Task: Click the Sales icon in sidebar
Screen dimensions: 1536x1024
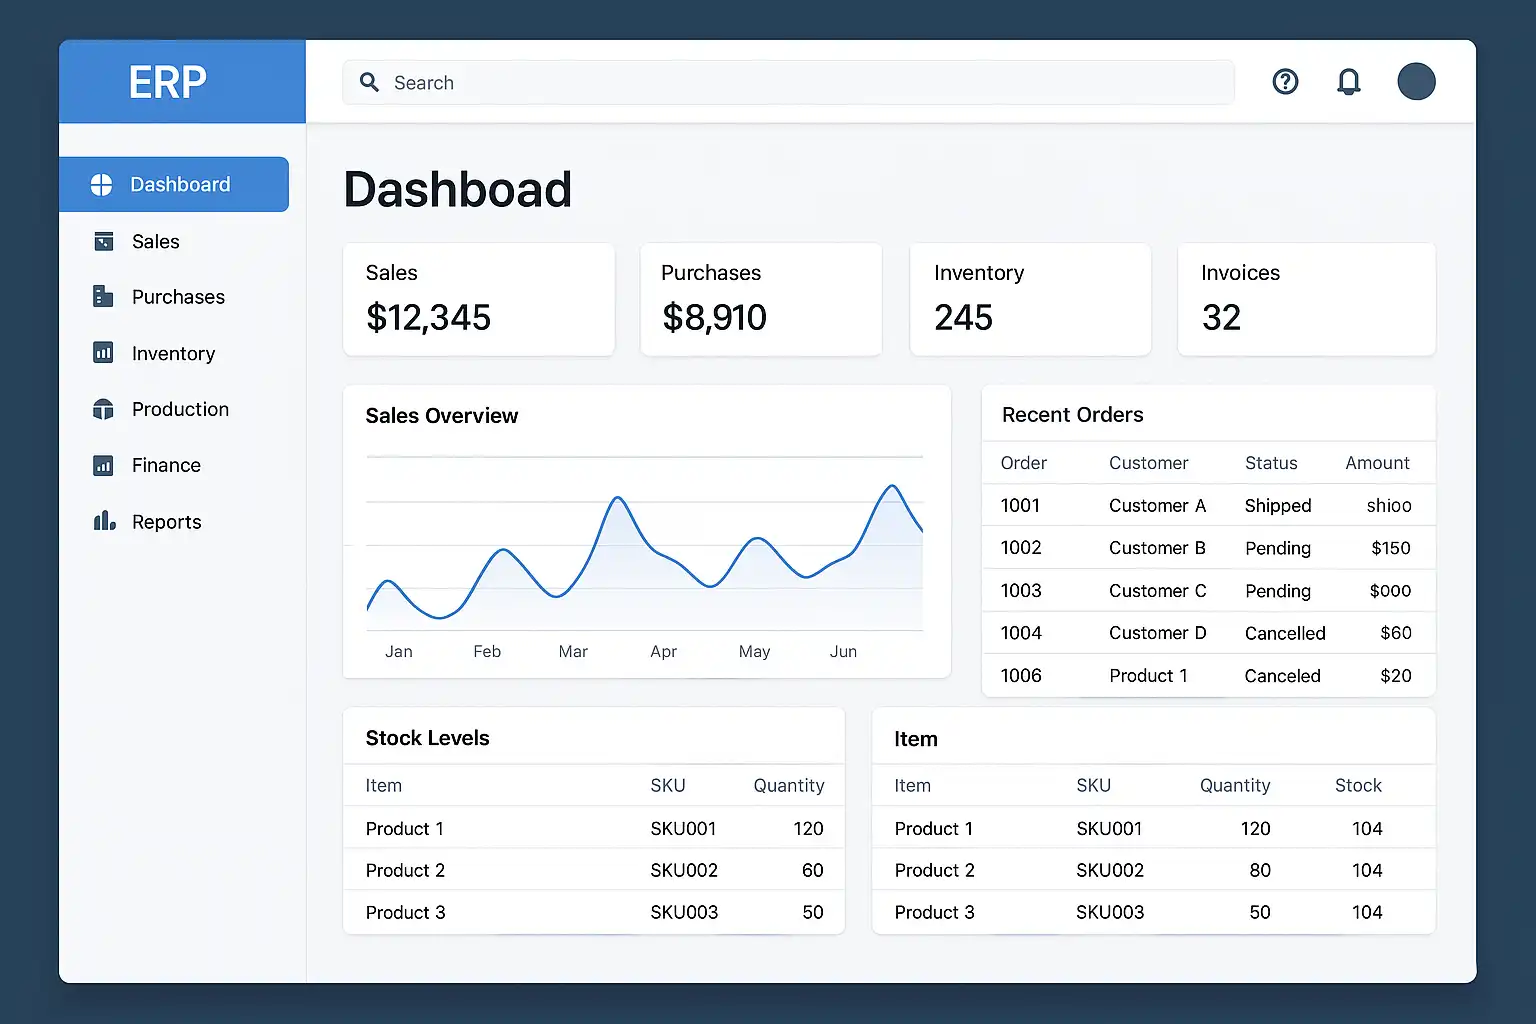Action: point(103,241)
